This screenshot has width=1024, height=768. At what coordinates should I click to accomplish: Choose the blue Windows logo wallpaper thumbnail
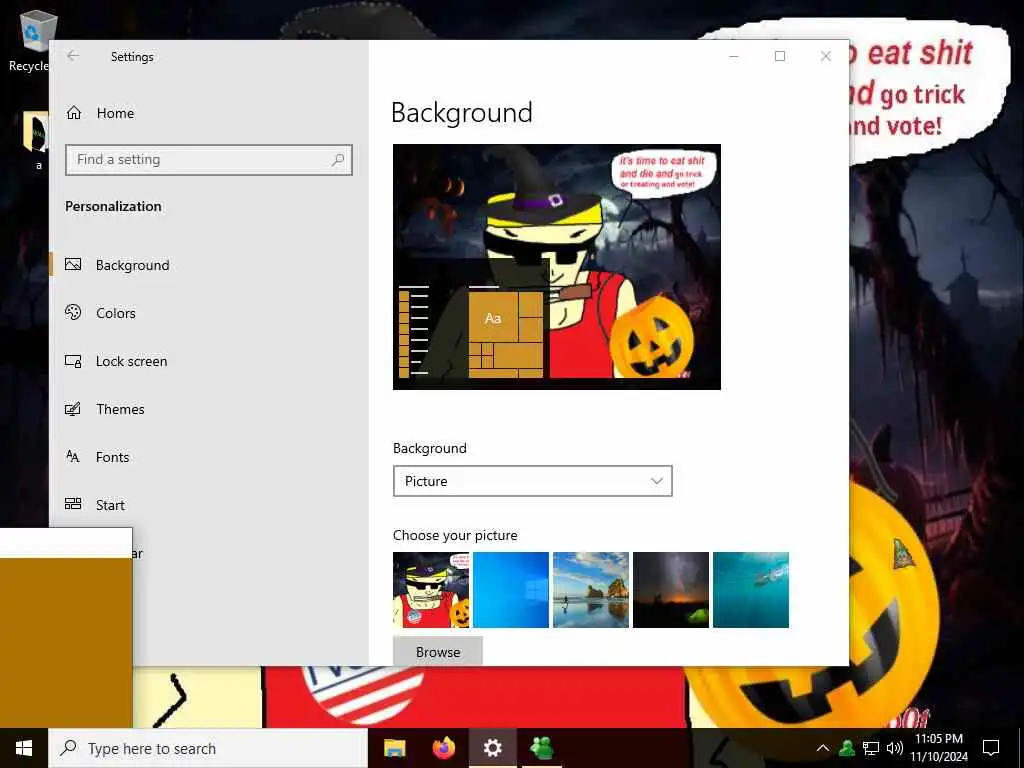tap(511, 590)
